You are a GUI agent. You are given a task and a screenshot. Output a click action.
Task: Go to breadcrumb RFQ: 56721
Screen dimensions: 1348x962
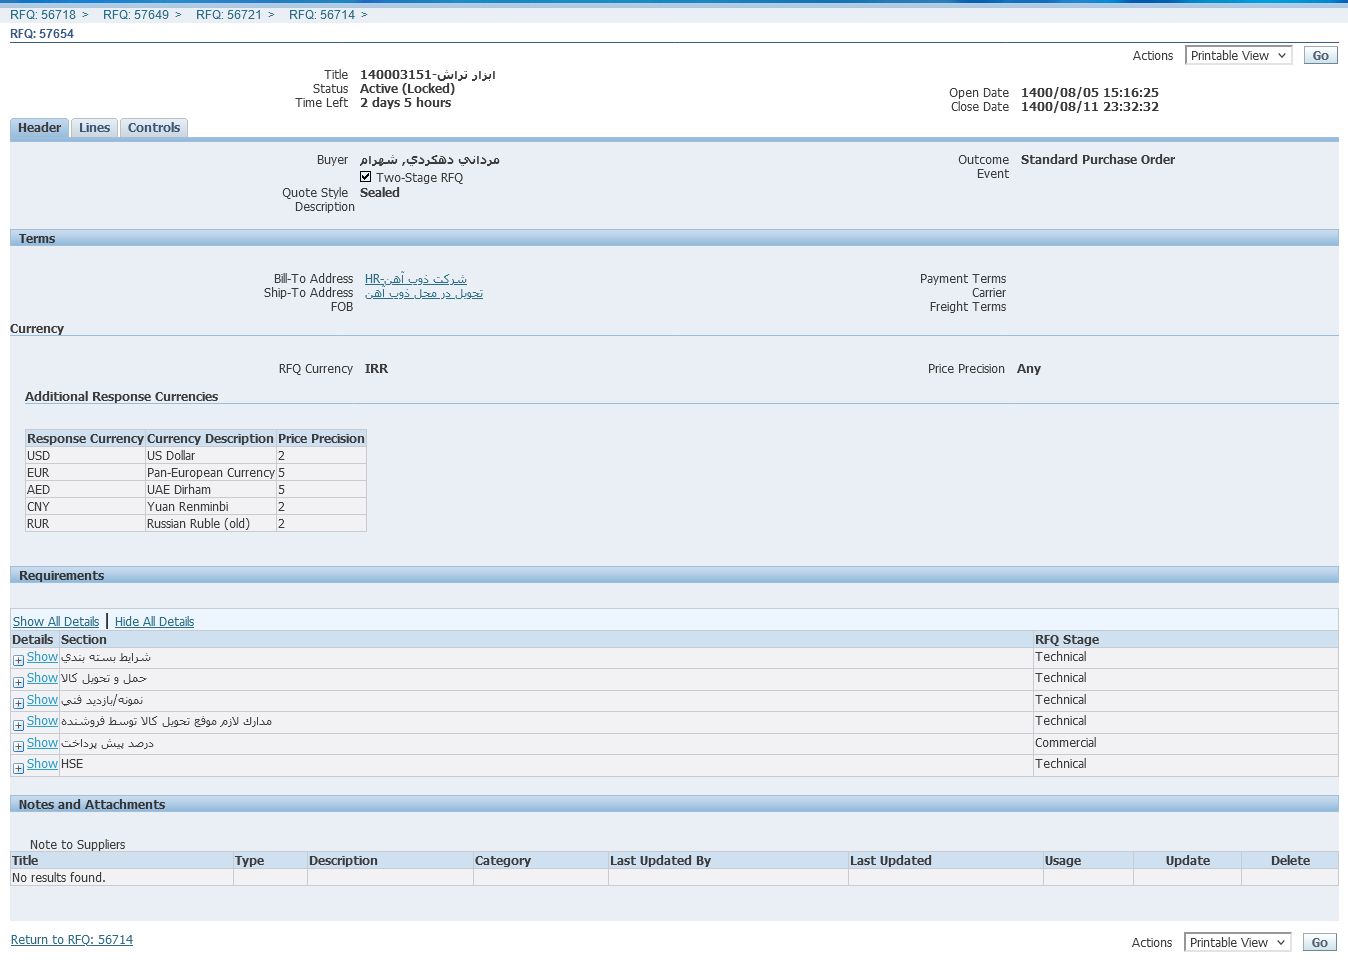(x=229, y=15)
